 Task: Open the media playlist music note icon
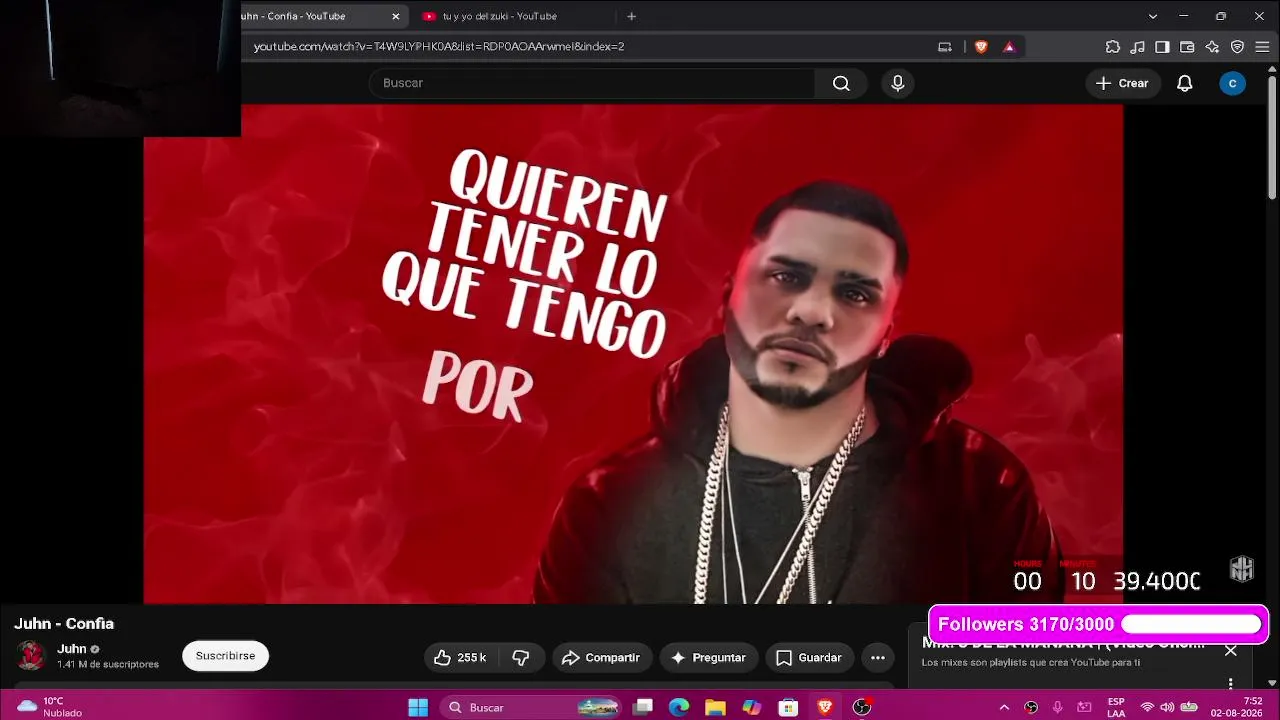pos(1137,46)
